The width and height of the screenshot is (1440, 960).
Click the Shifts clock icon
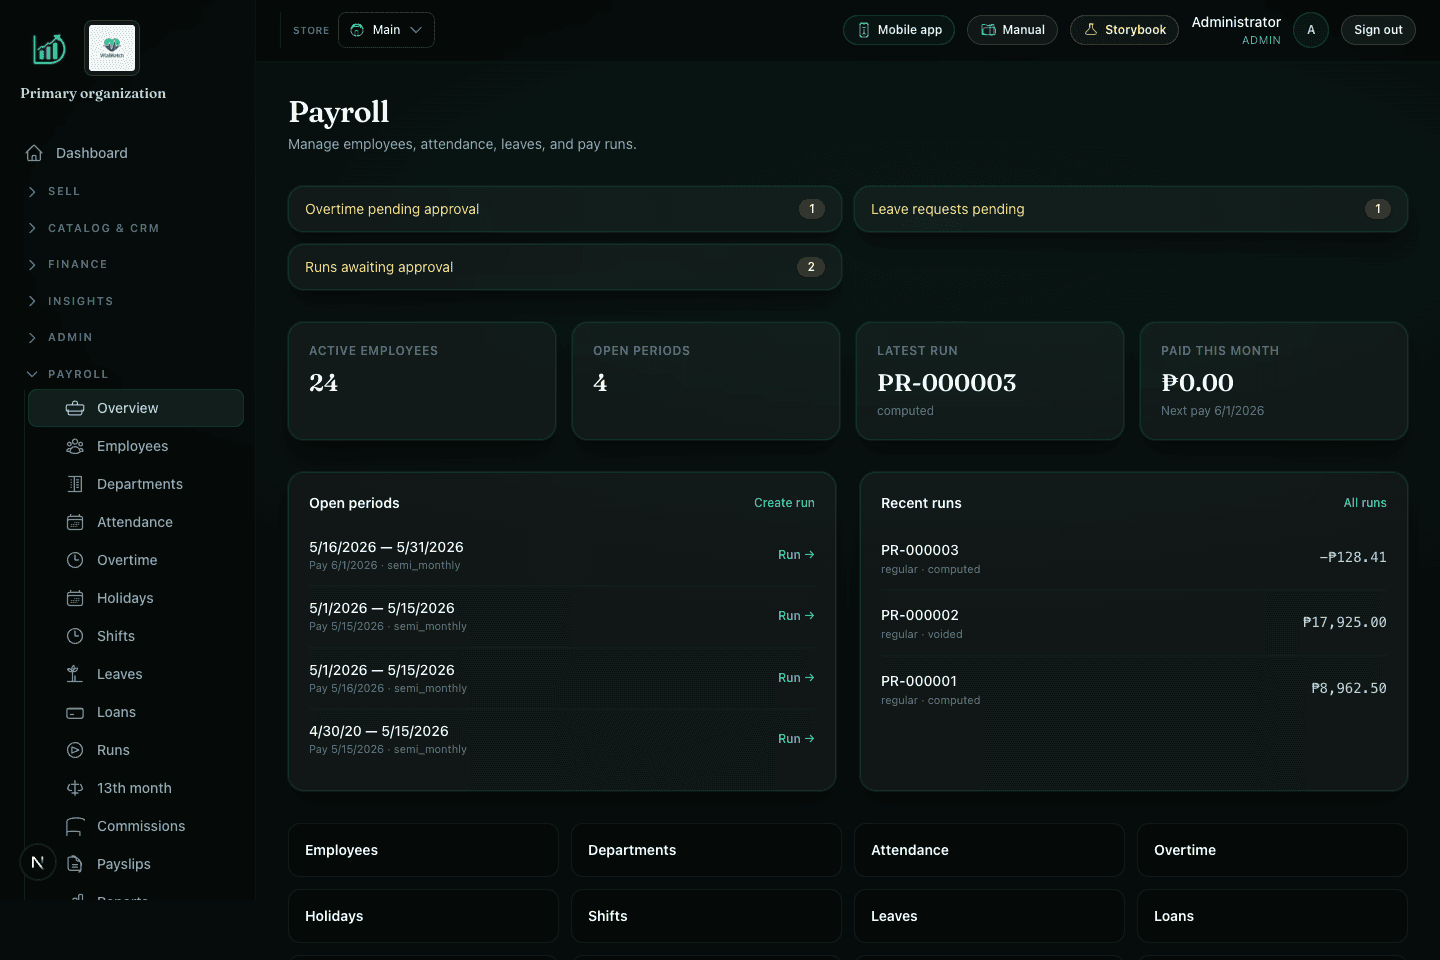point(75,636)
